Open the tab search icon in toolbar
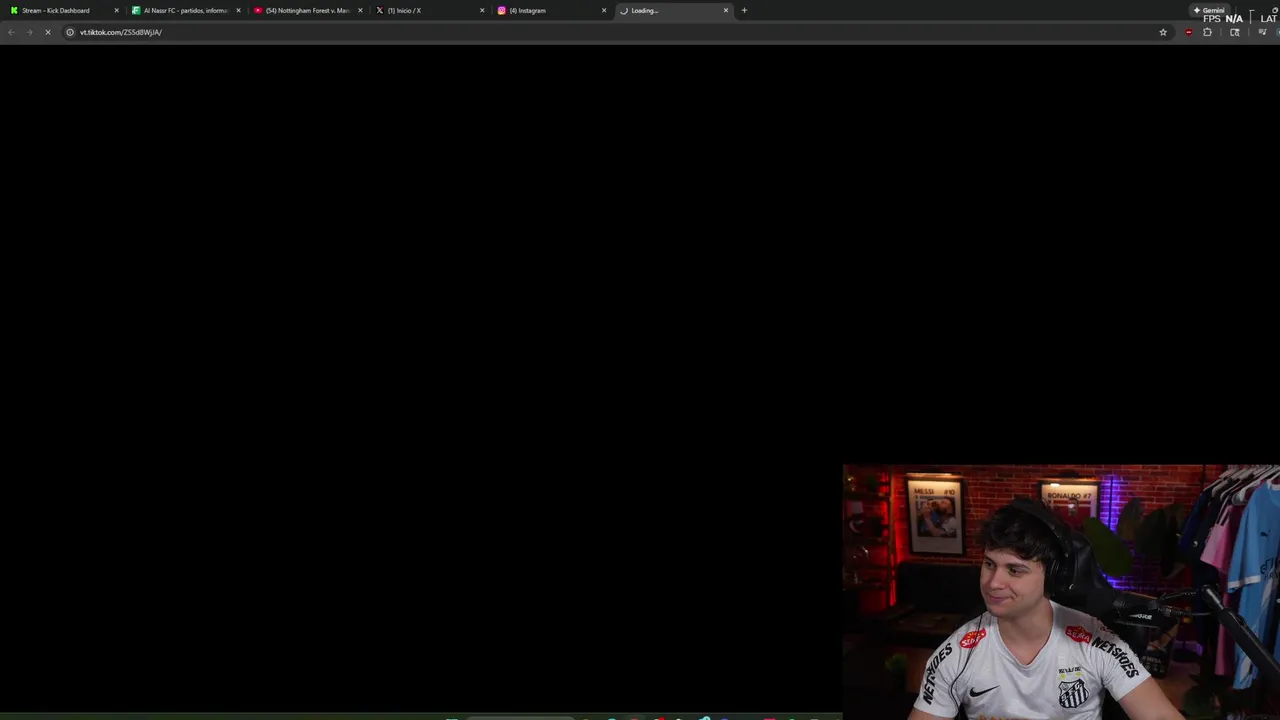 (x=1235, y=32)
